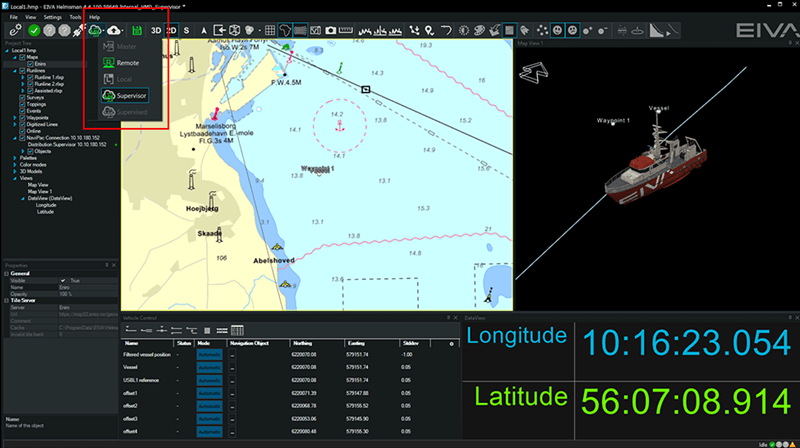This screenshot has height=448, width=800.
Task: Switch to 2D view in toolbar
Action: 171,31
